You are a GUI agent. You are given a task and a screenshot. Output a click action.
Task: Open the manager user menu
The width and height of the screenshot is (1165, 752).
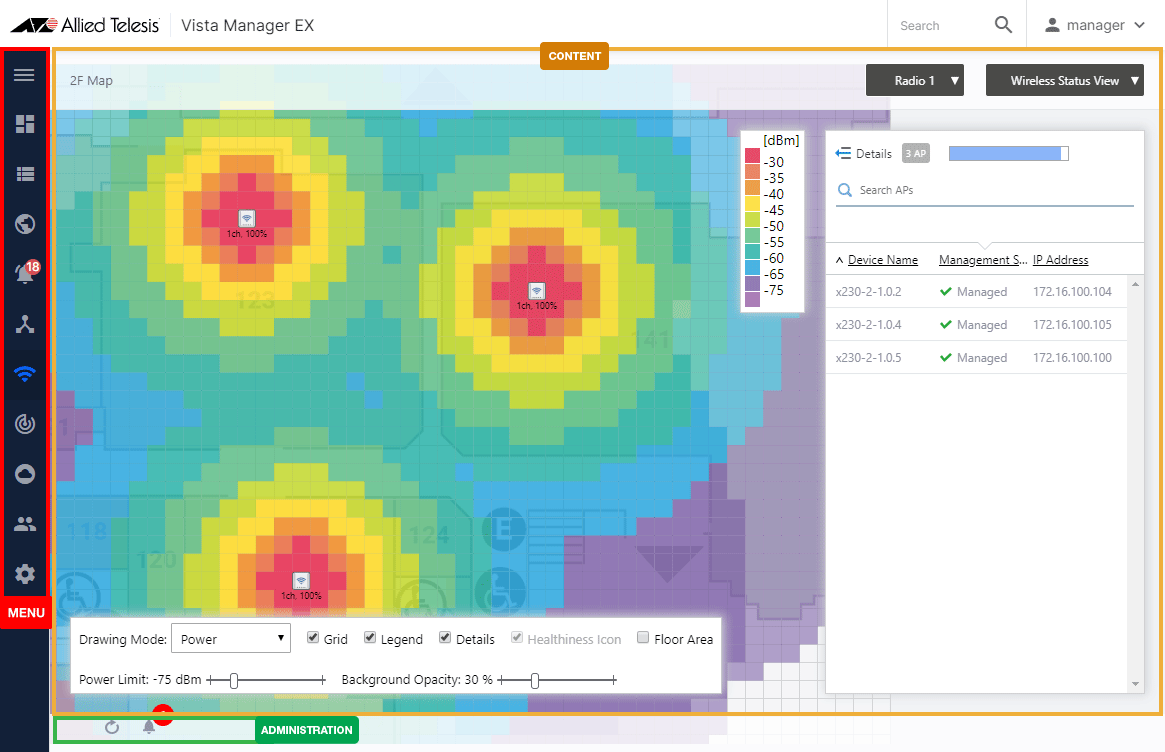click(x=1094, y=25)
